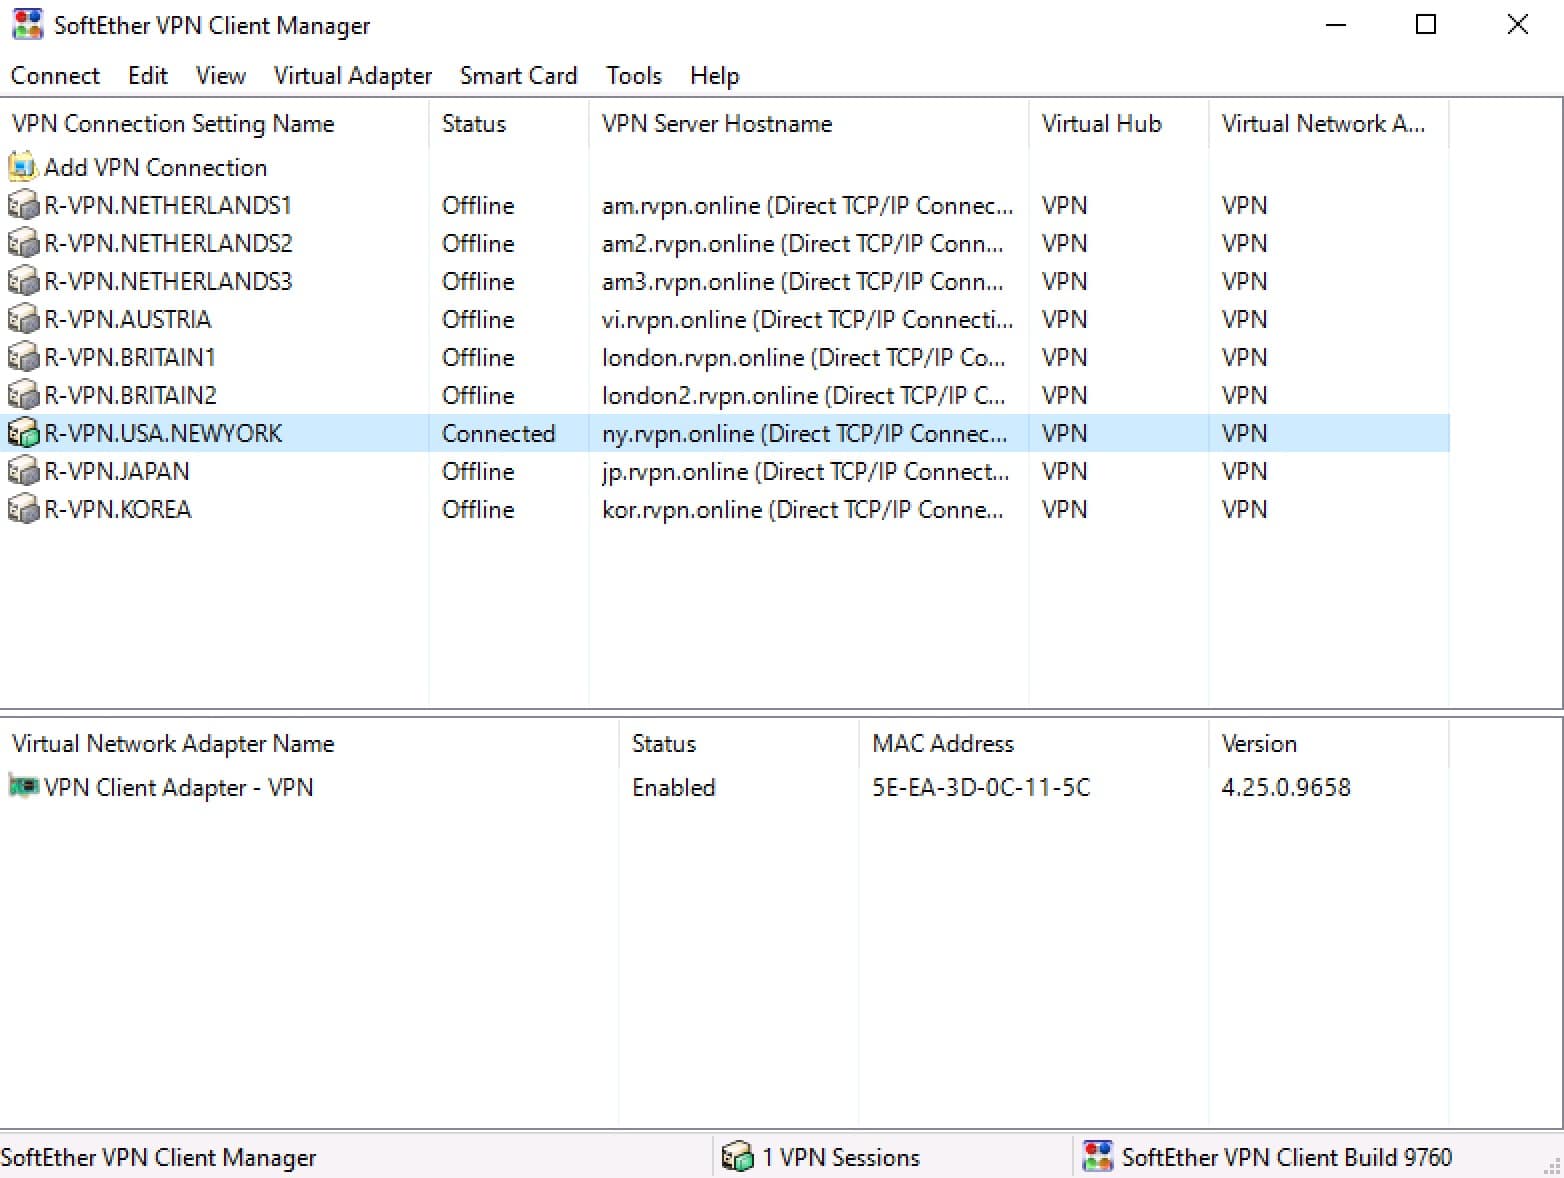
Task: Click the R-VPN.NETHERLANDS2 connection icon
Action: point(23,243)
